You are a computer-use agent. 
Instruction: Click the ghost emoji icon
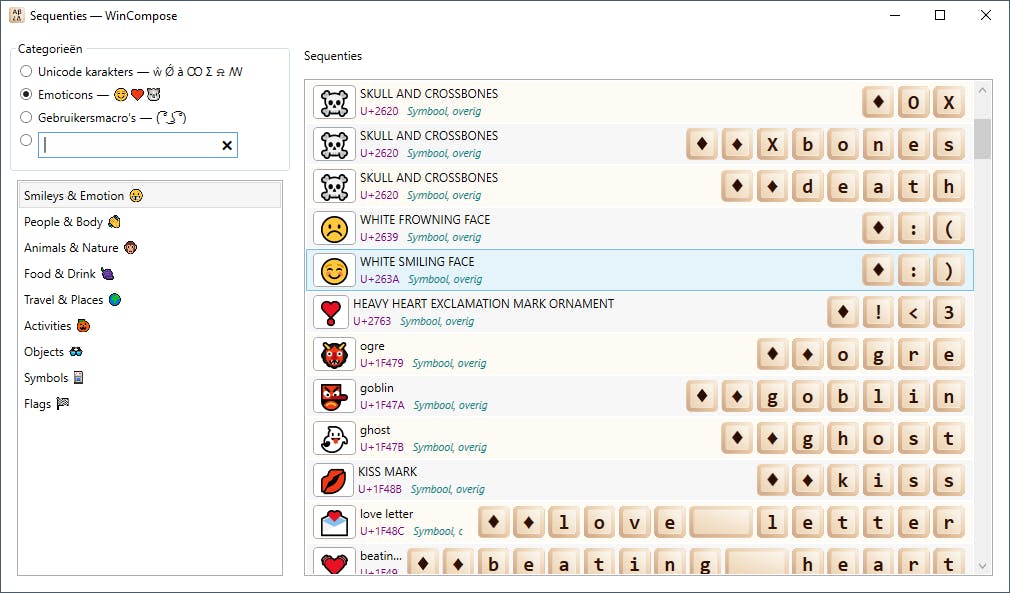click(x=333, y=437)
